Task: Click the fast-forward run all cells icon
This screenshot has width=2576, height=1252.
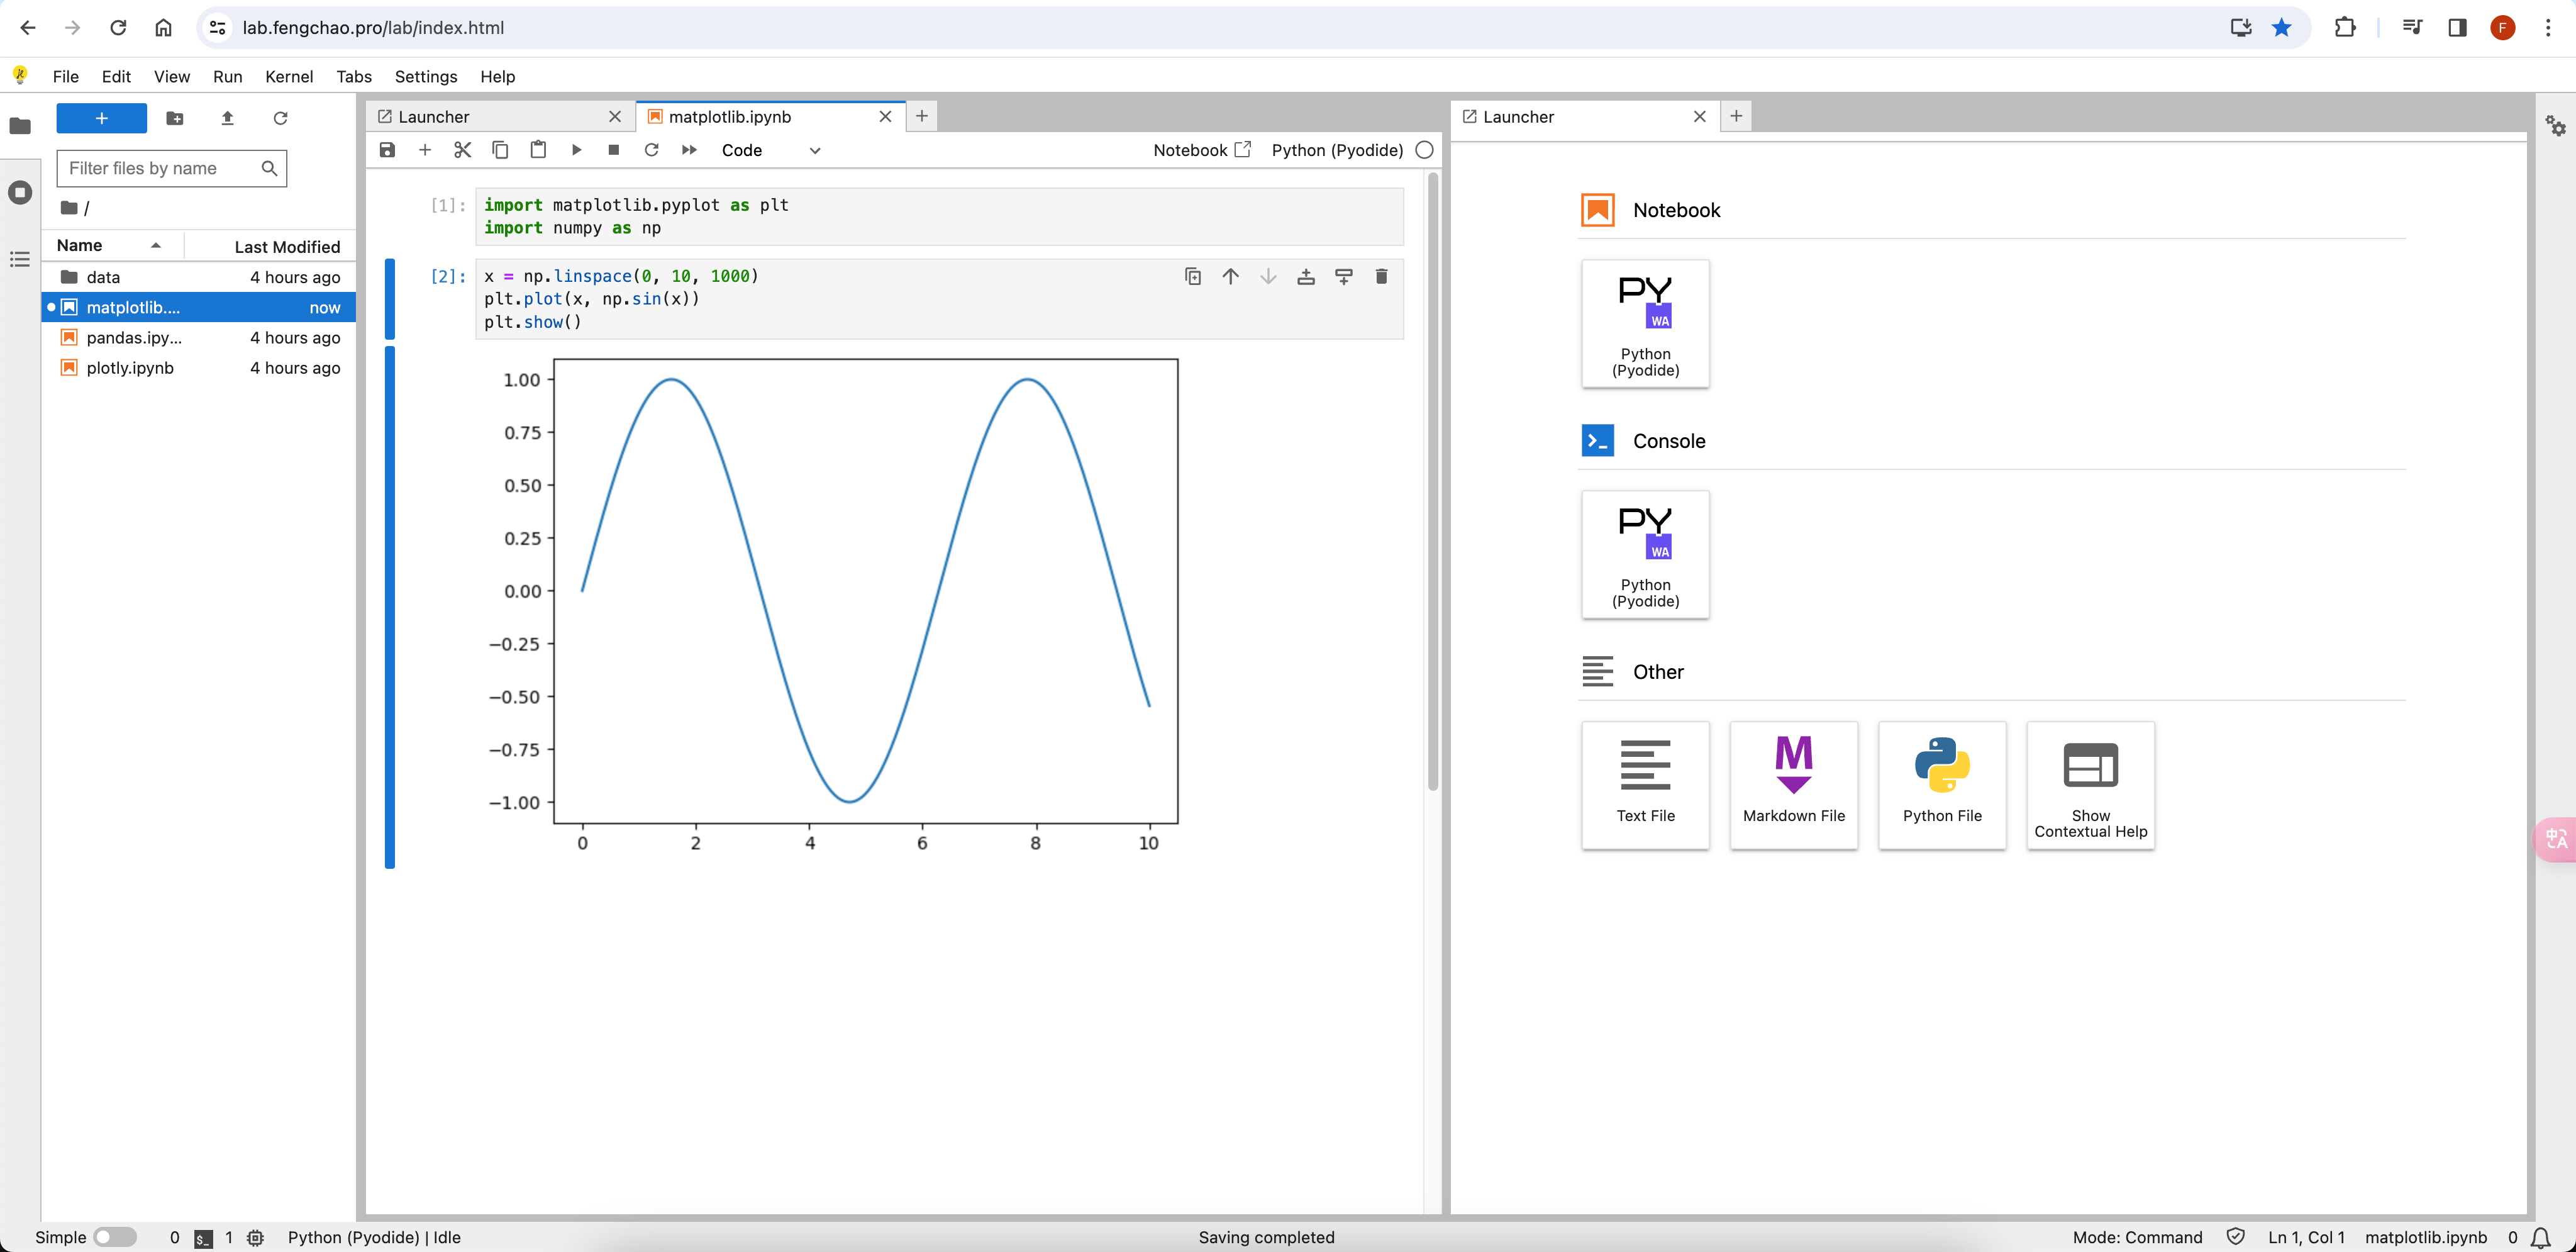Action: [690, 150]
